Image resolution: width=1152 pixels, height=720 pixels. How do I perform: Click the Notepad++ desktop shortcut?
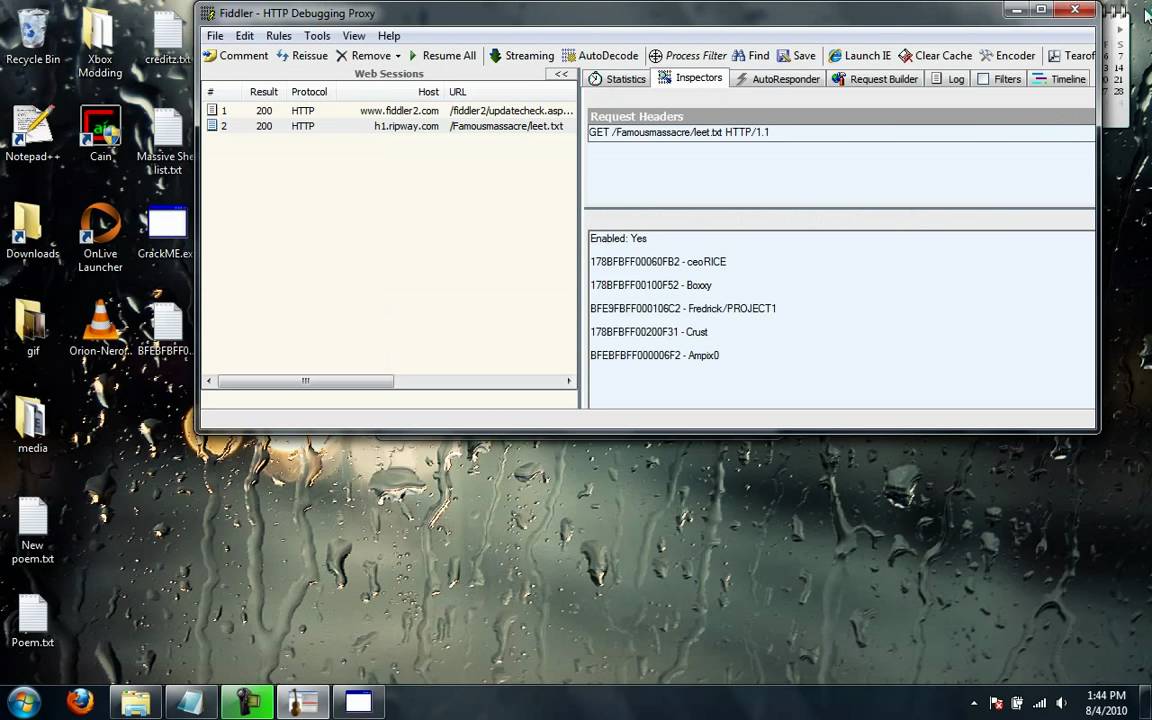[32, 134]
